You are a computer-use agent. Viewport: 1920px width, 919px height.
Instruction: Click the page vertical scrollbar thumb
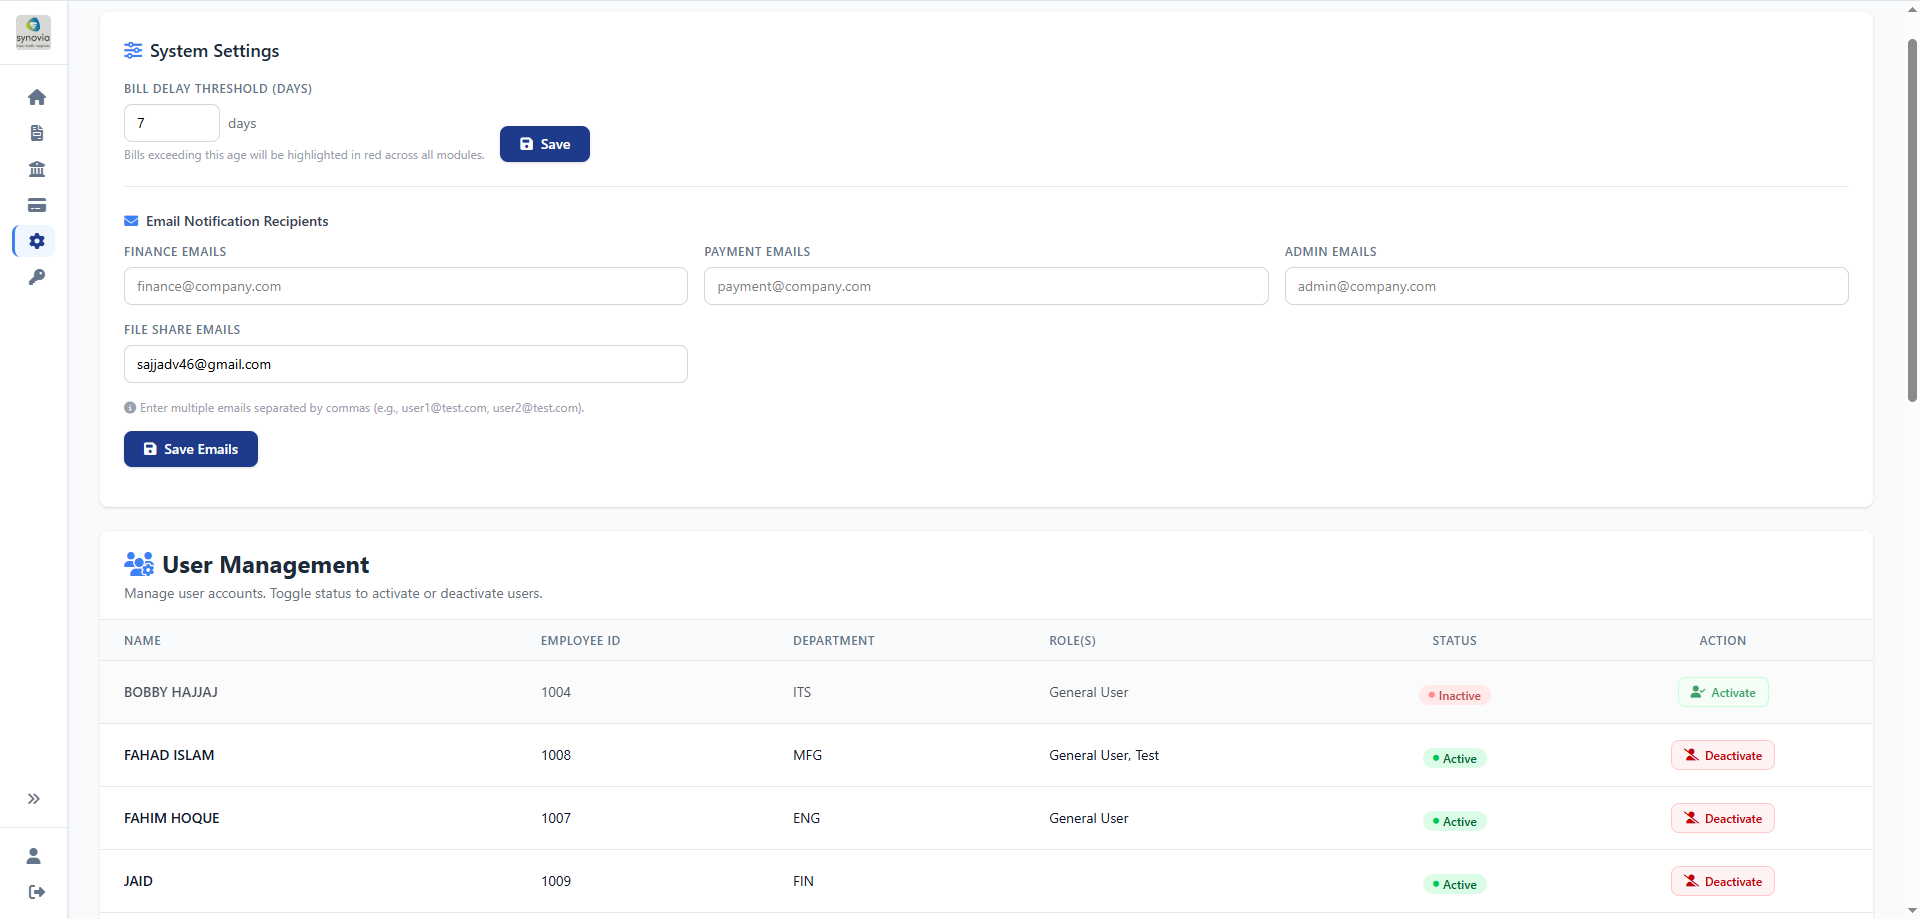point(1912,220)
